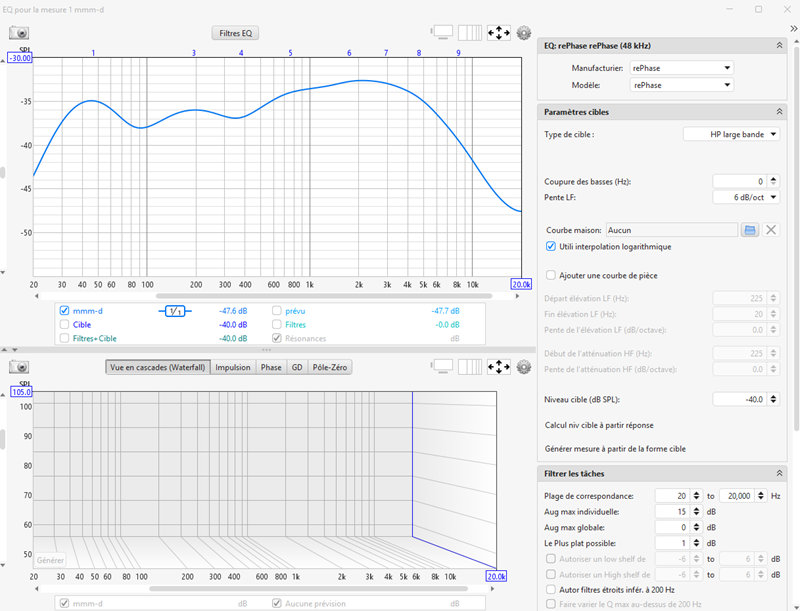
Task: Clear the Courbe maison selection
Action: [771, 230]
